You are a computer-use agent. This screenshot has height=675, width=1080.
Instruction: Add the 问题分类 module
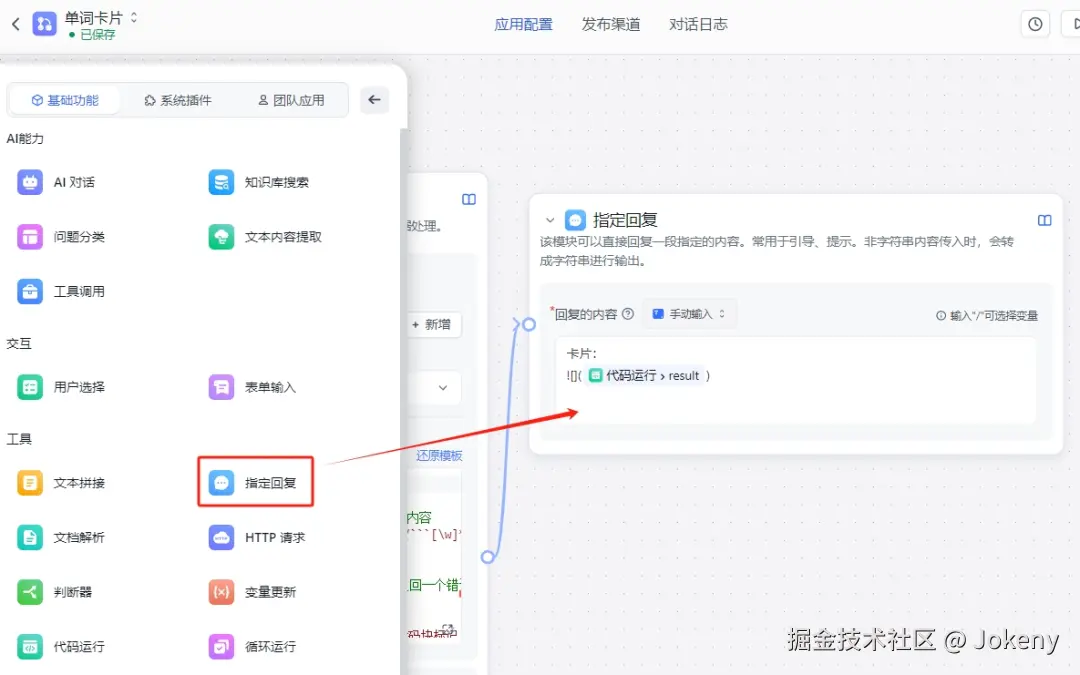pos(61,237)
